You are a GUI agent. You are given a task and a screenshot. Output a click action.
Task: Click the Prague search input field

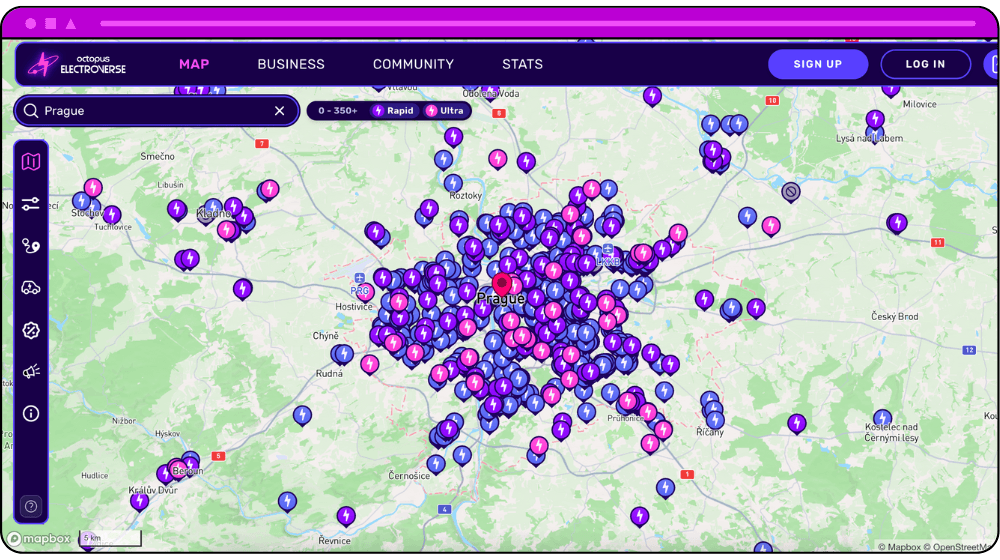point(157,111)
